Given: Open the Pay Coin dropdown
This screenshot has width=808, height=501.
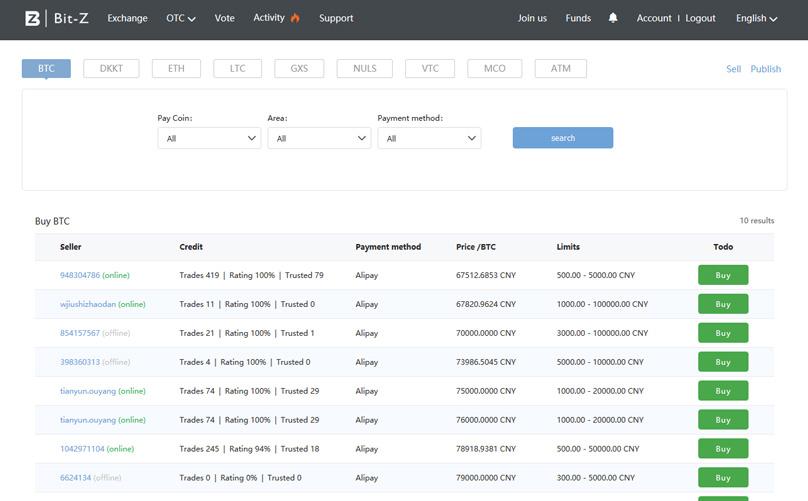Looking at the screenshot, I should (209, 138).
